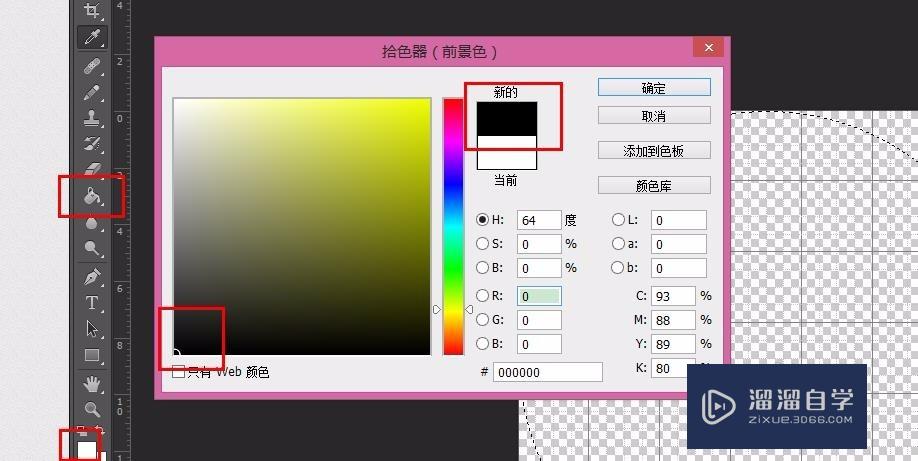This screenshot has height=461, width=918.
Task: Confirm with the 确定 button
Action: point(654,88)
